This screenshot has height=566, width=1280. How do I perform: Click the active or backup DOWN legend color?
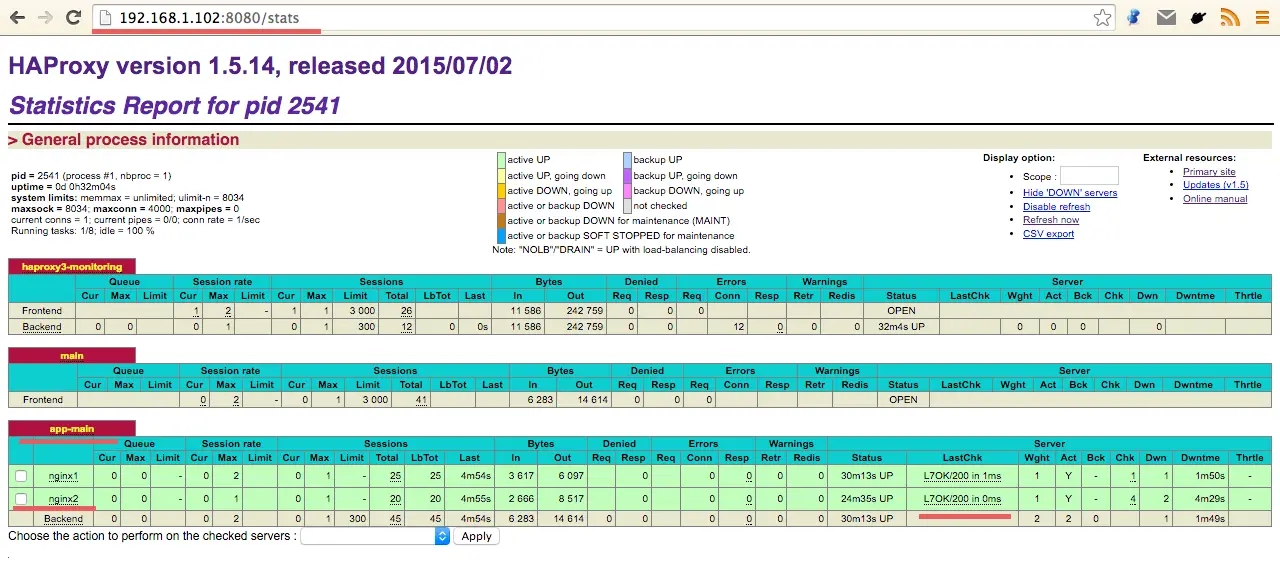pos(501,205)
